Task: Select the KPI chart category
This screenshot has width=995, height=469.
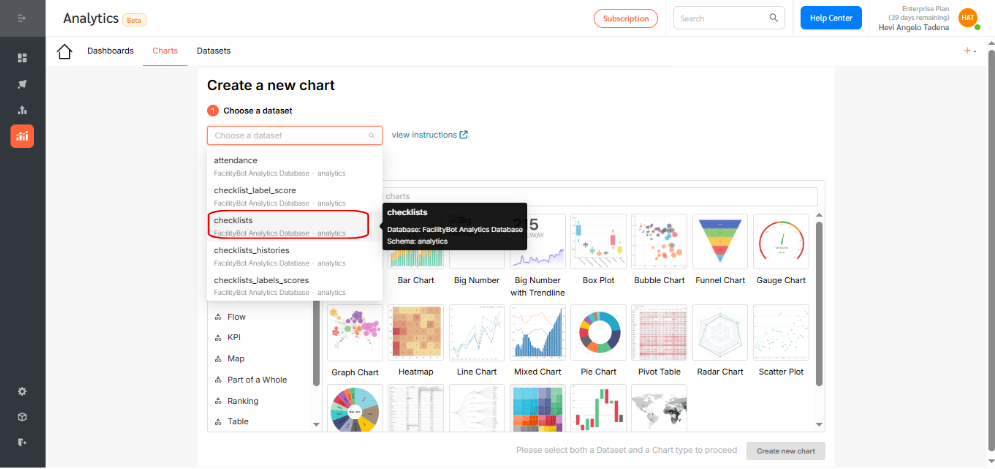Action: [234, 338]
